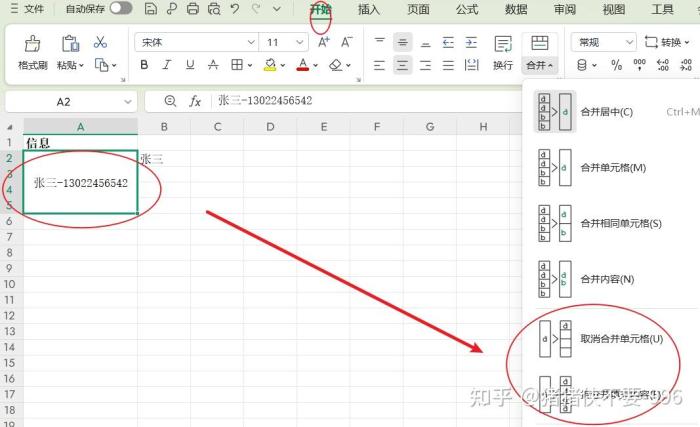Apply Percent style (%)

(617, 65)
